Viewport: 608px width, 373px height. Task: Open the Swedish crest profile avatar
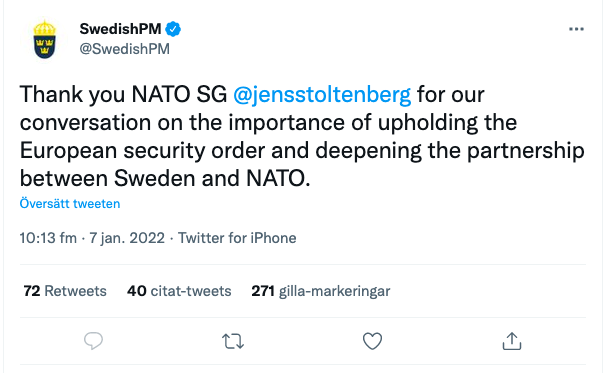coord(45,40)
